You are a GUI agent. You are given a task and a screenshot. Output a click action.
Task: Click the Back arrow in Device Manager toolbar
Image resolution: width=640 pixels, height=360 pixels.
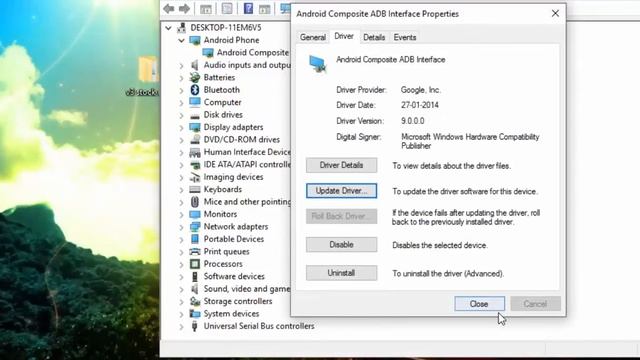(x=169, y=9)
